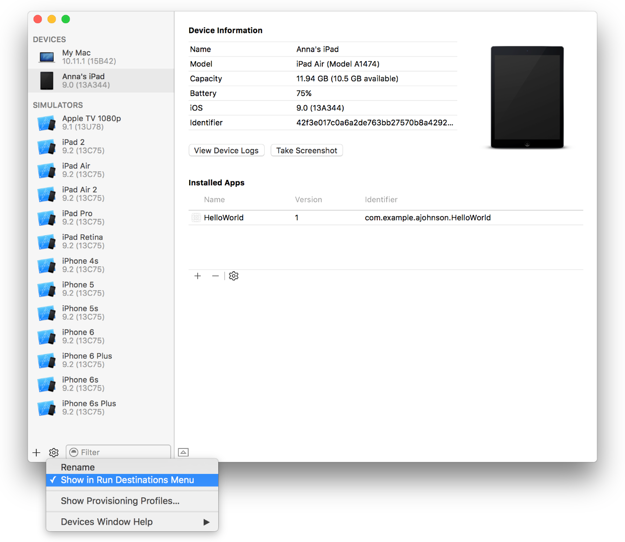This screenshot has height=542, width=625.
Task: Remove installed app with minus button
Action: 215,276
